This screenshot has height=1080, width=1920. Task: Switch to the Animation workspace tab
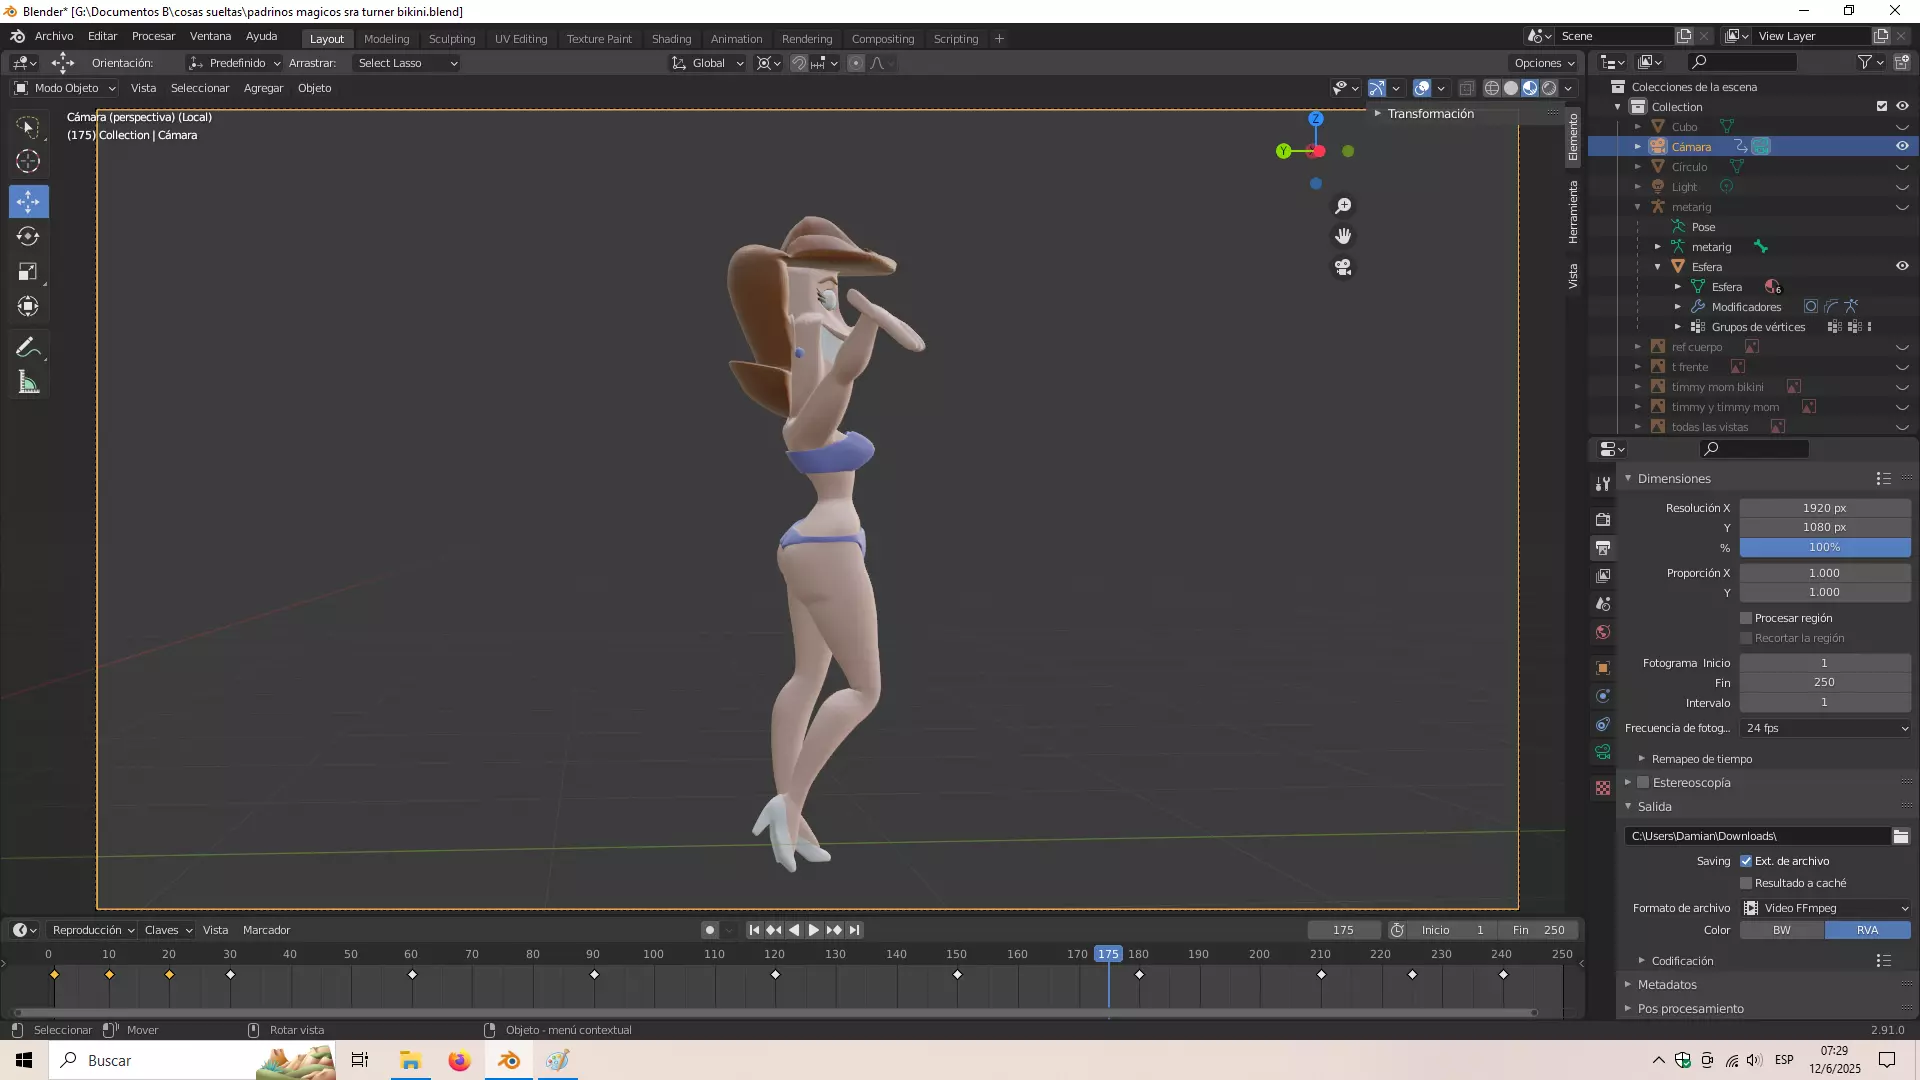tap(736, 39)
